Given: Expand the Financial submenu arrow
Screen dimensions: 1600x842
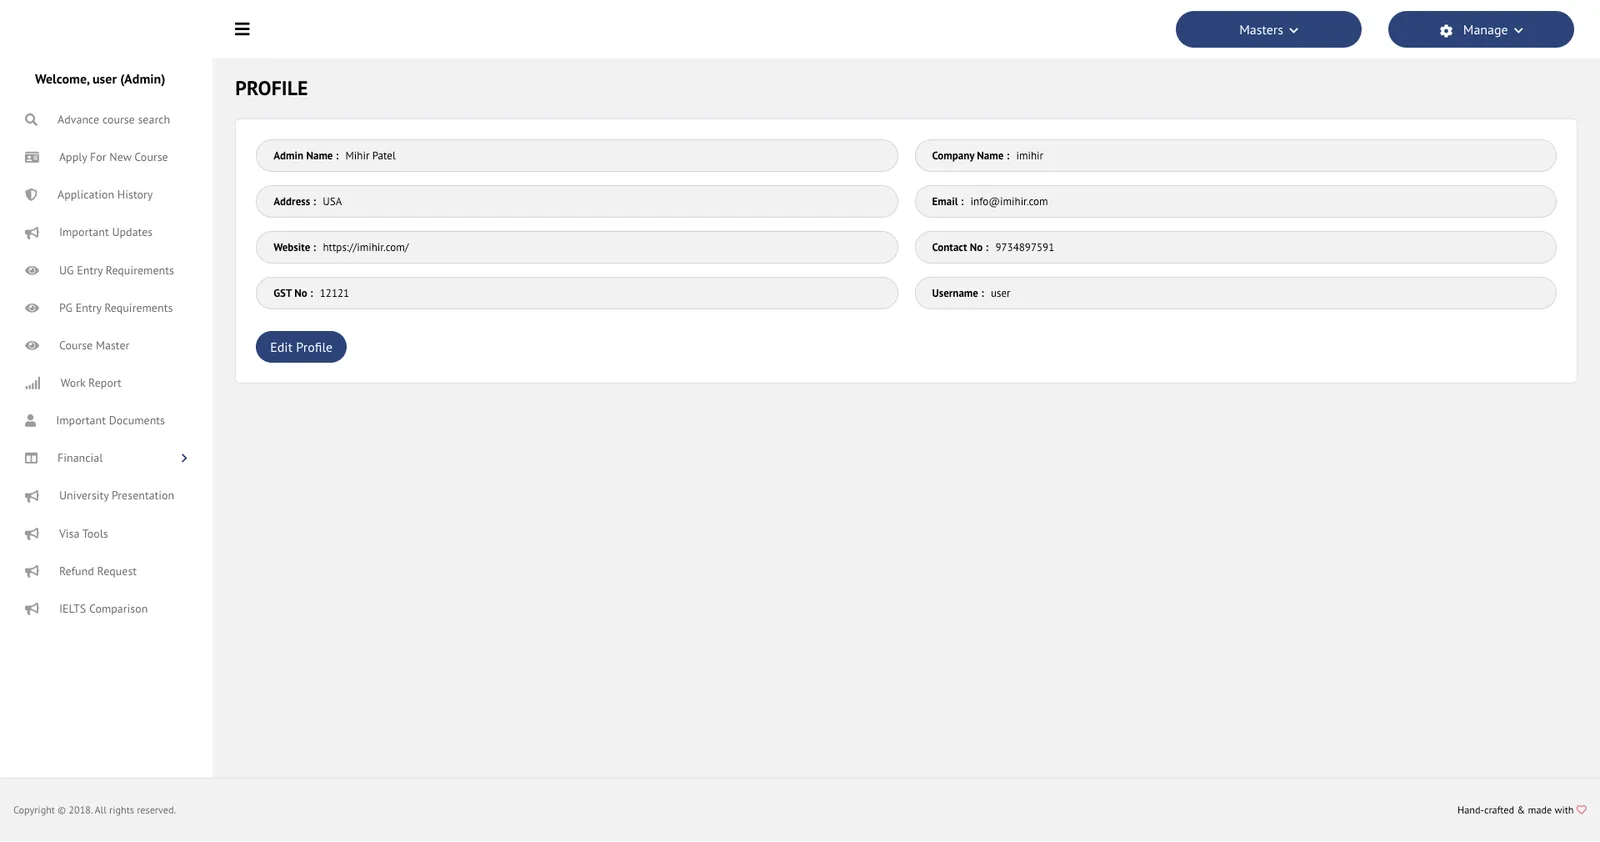Looking at the screenshot, I should 184,458.
